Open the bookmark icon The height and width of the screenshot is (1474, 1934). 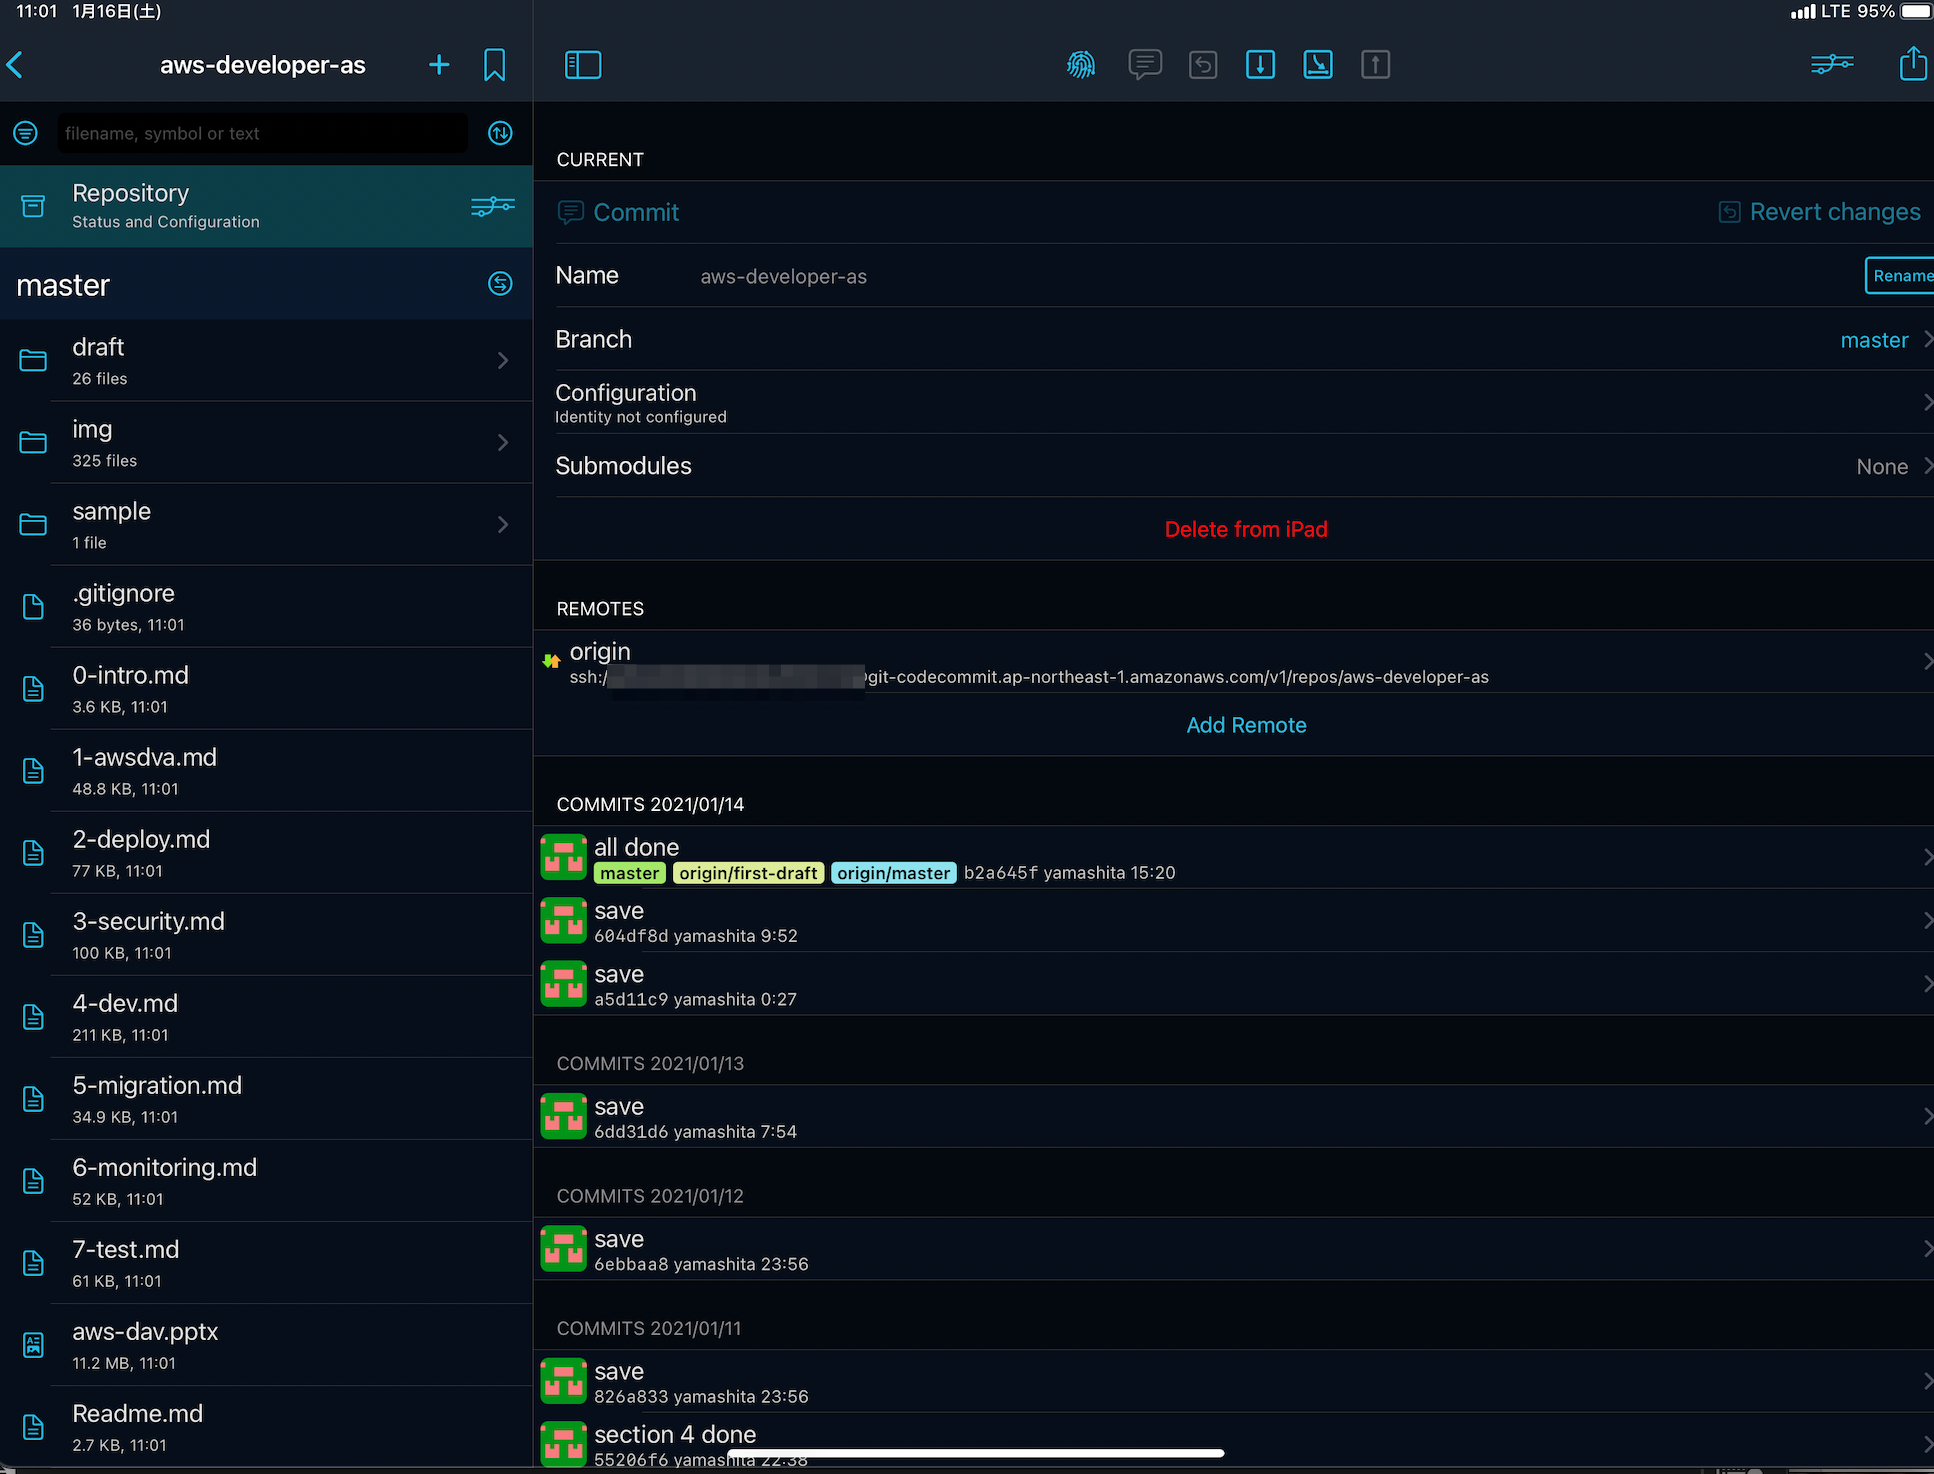point(494,65)
